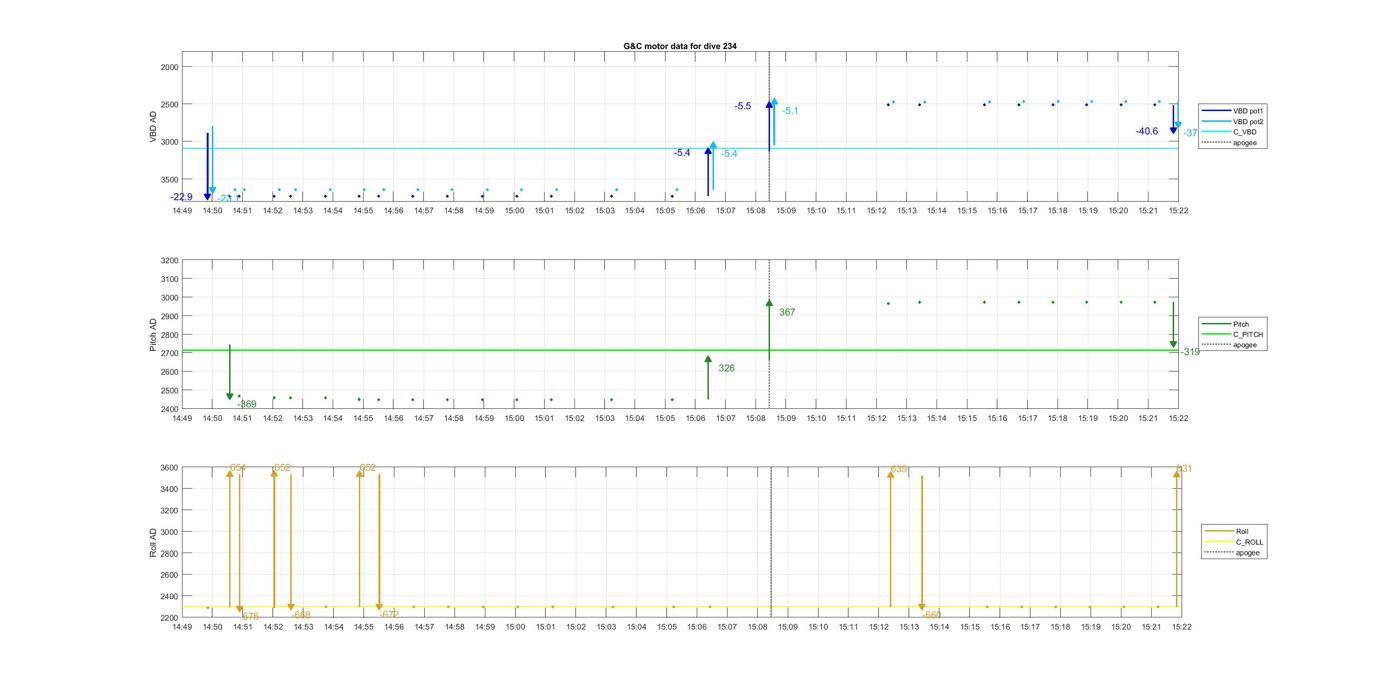
Task: Click the cyan '-5.1' value label
Action: tap(790, 111)
